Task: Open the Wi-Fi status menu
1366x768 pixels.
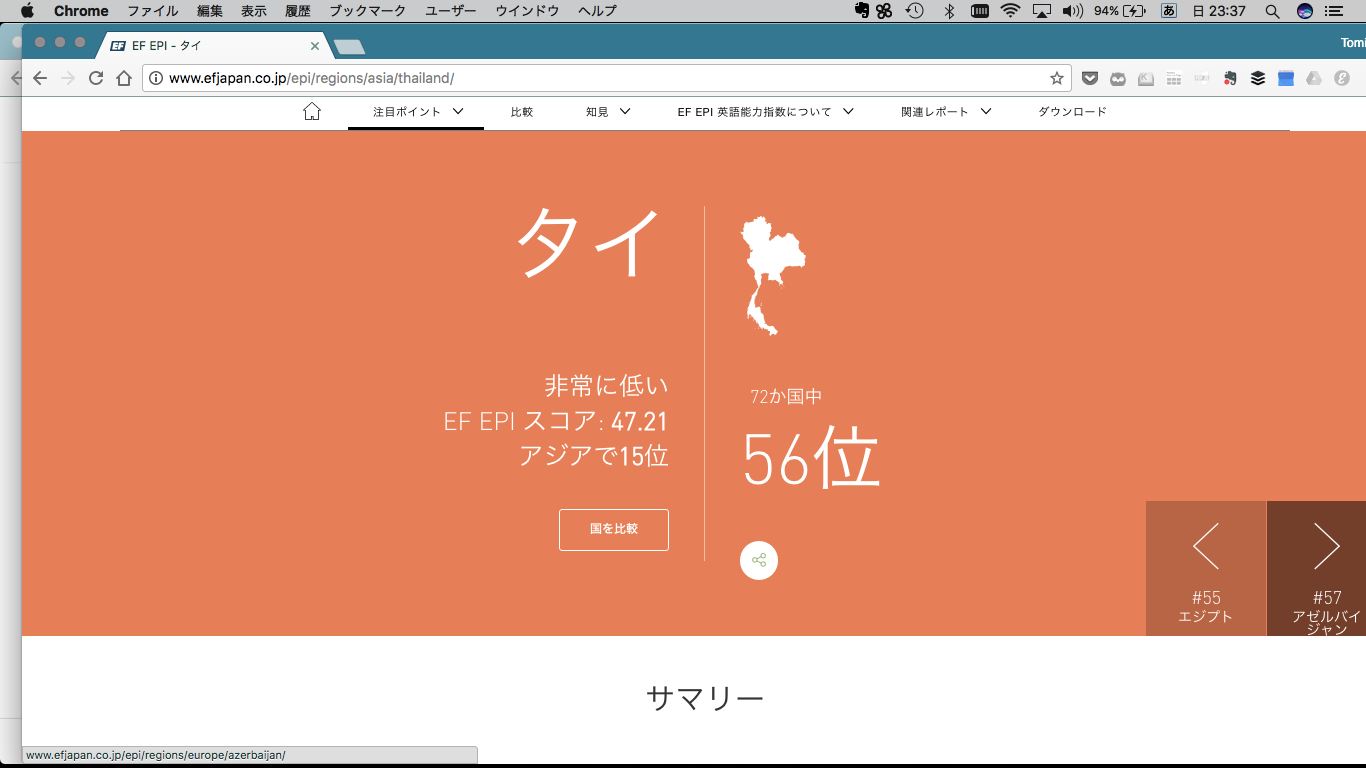Action: click(x=1010, y=11)
